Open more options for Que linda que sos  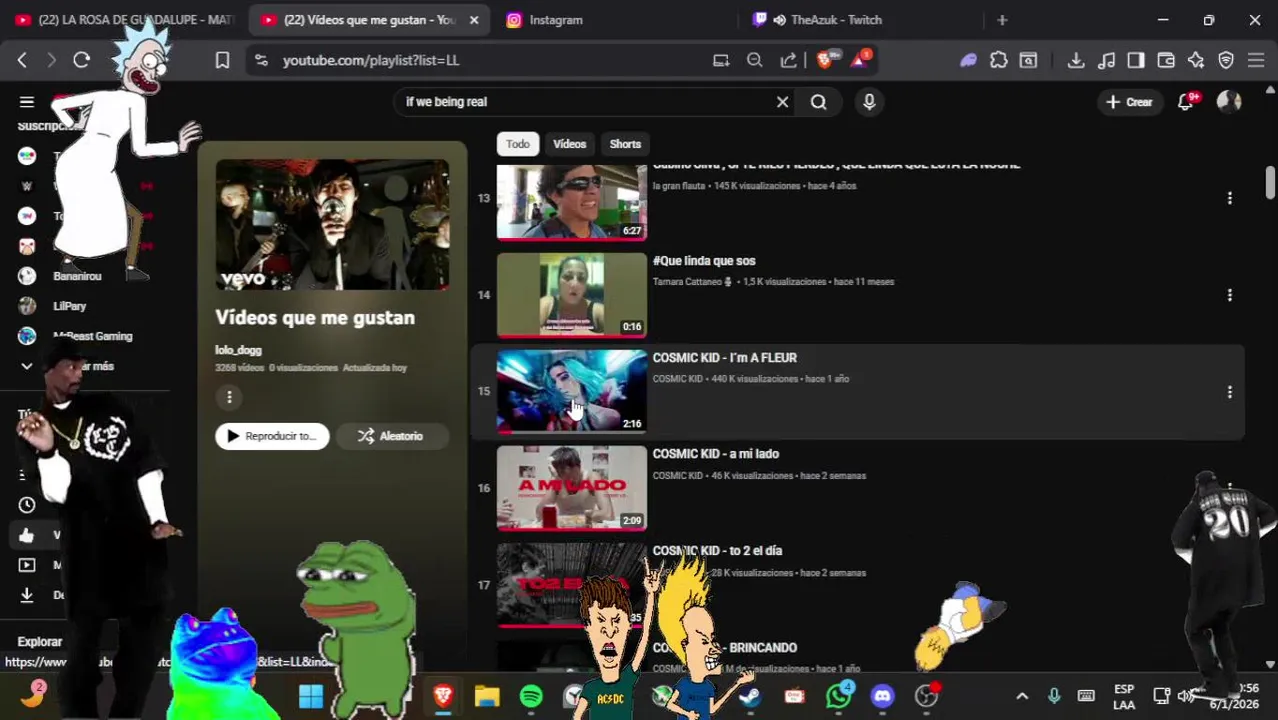pos(1230,295)
